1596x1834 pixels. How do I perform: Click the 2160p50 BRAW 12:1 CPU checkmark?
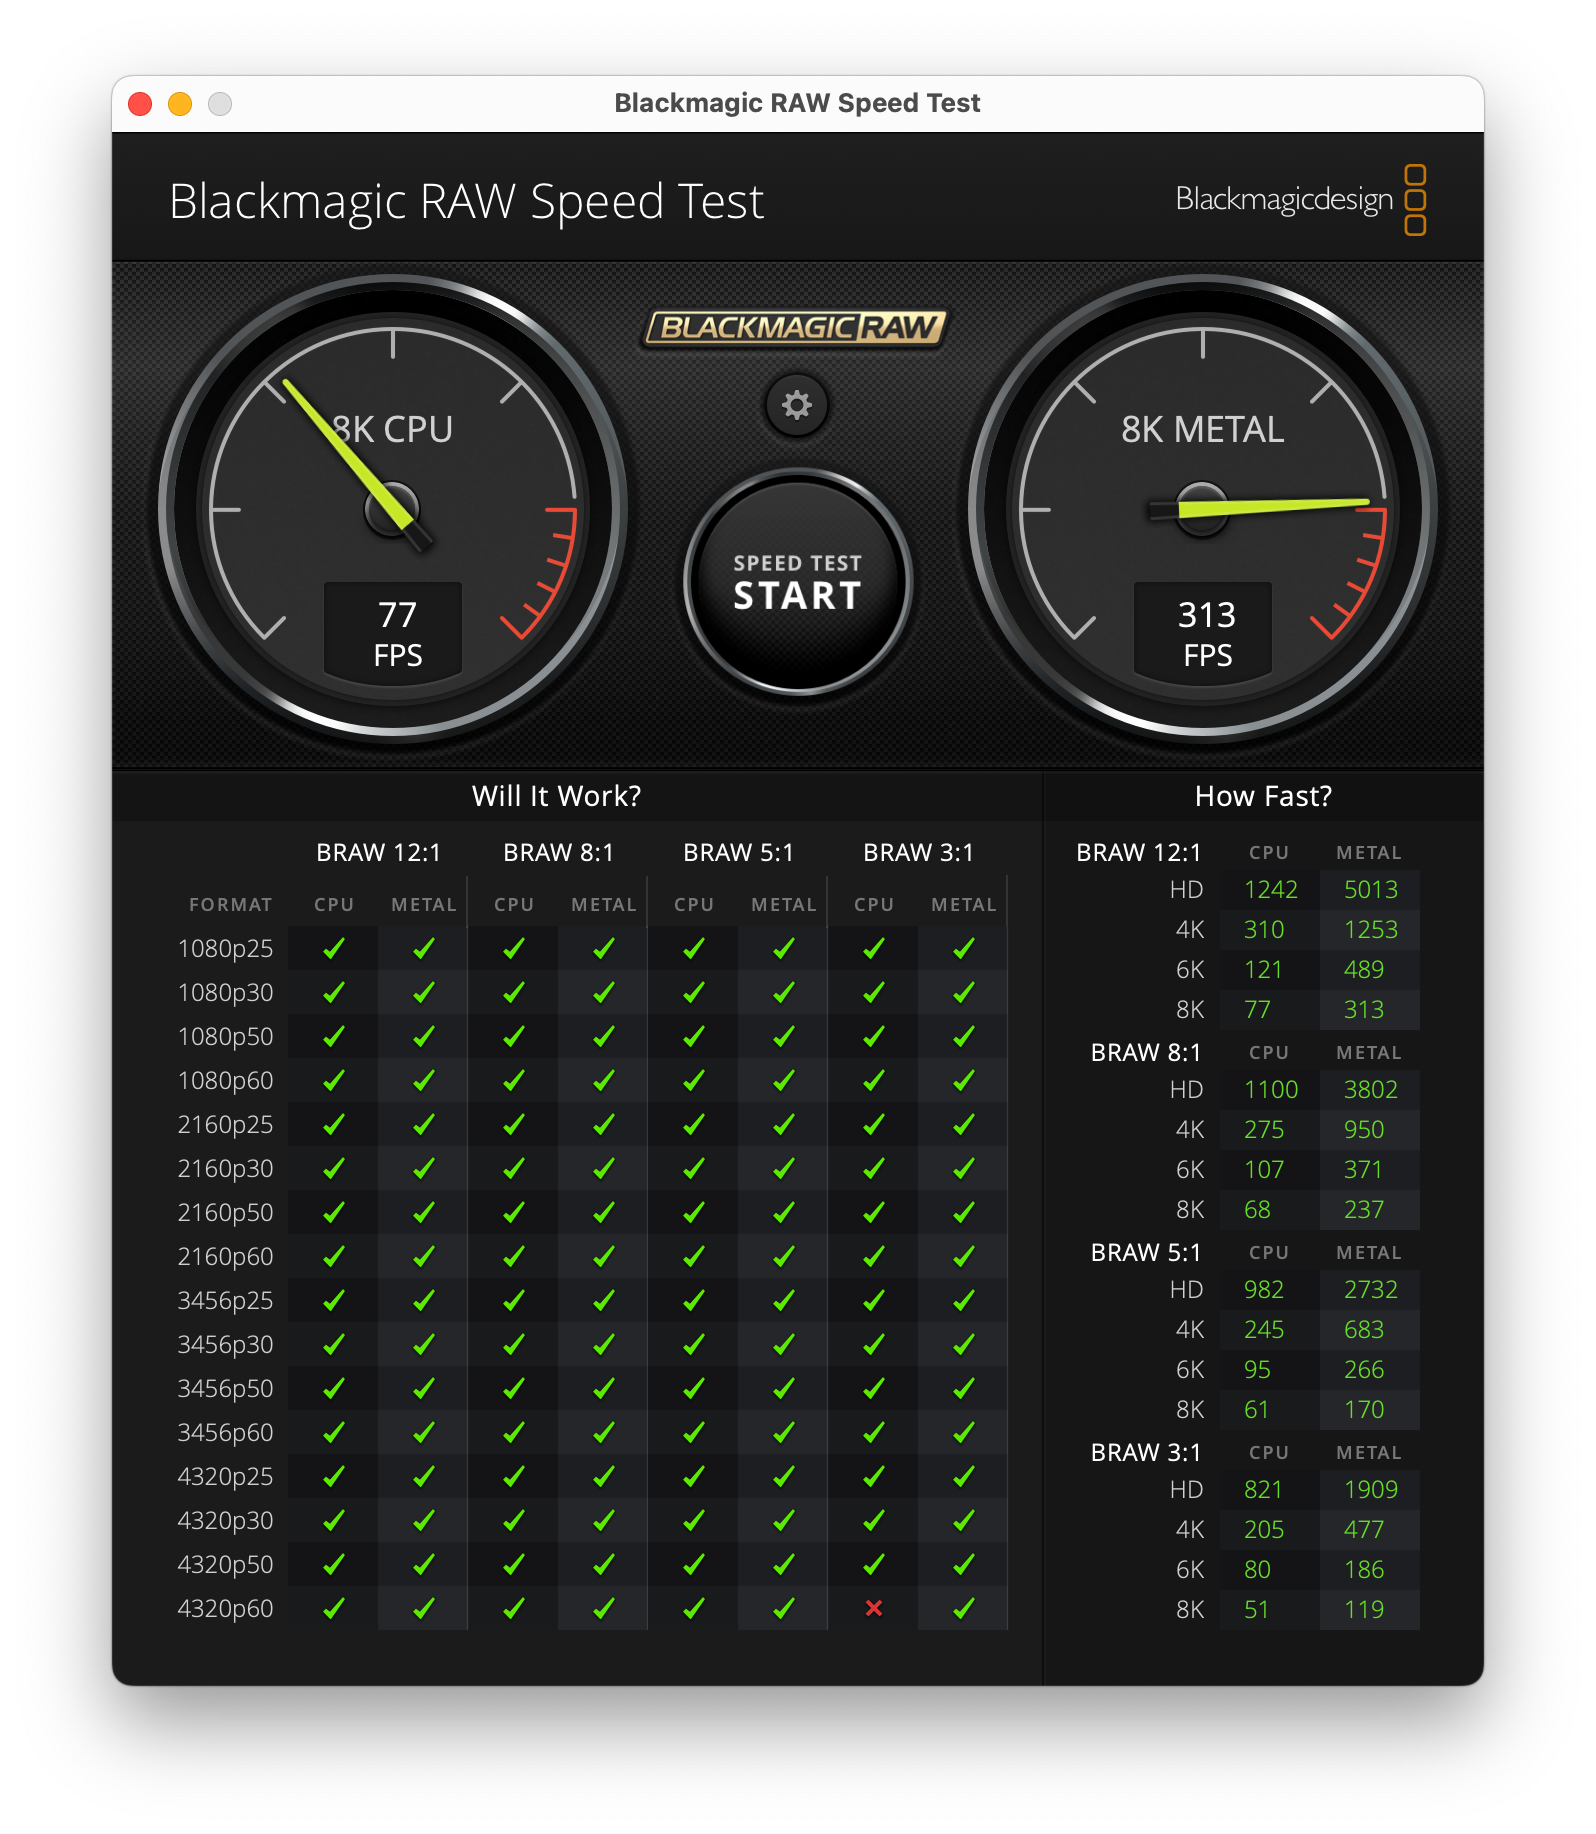pyautogui.click(x=334, y=1212)
